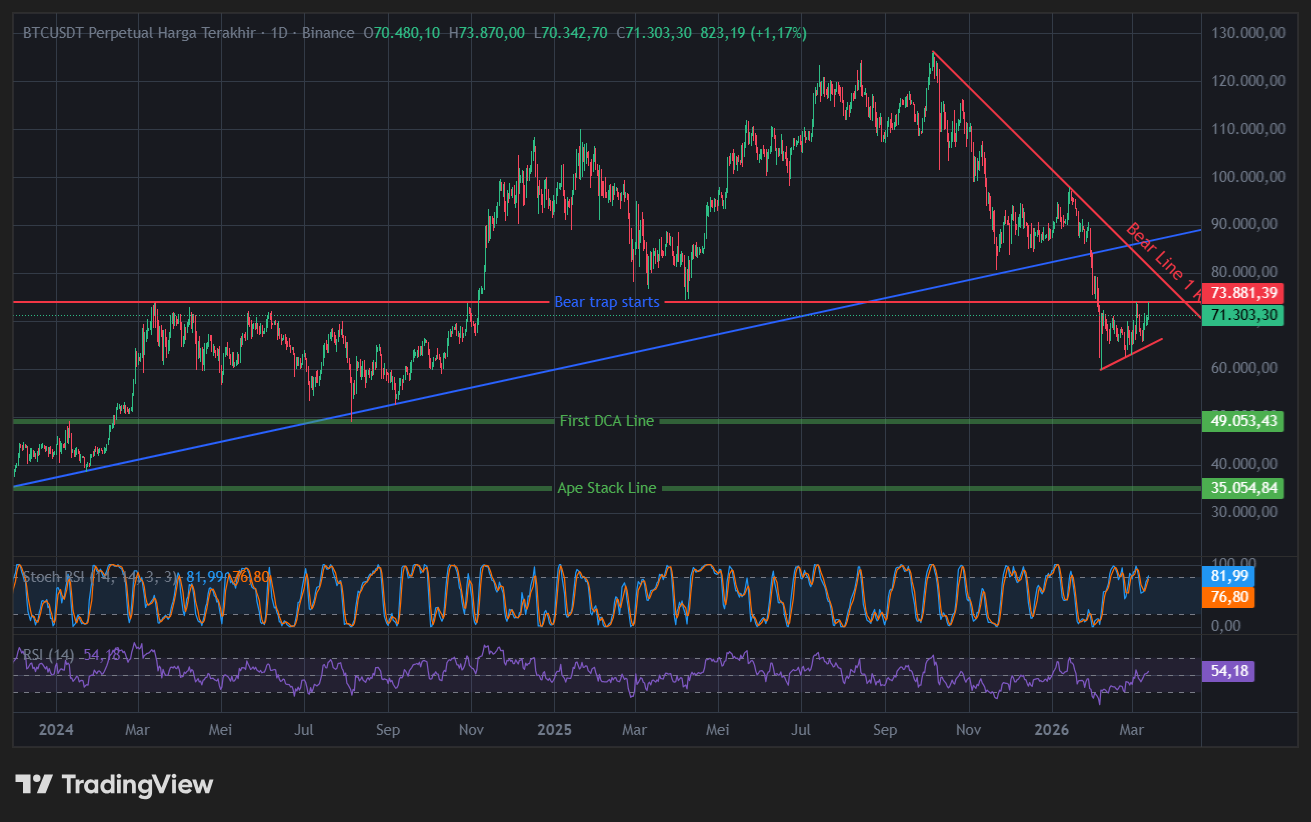Click the red 73.881,39 price tag
1311x822 pixels.
coord(1241,293)
